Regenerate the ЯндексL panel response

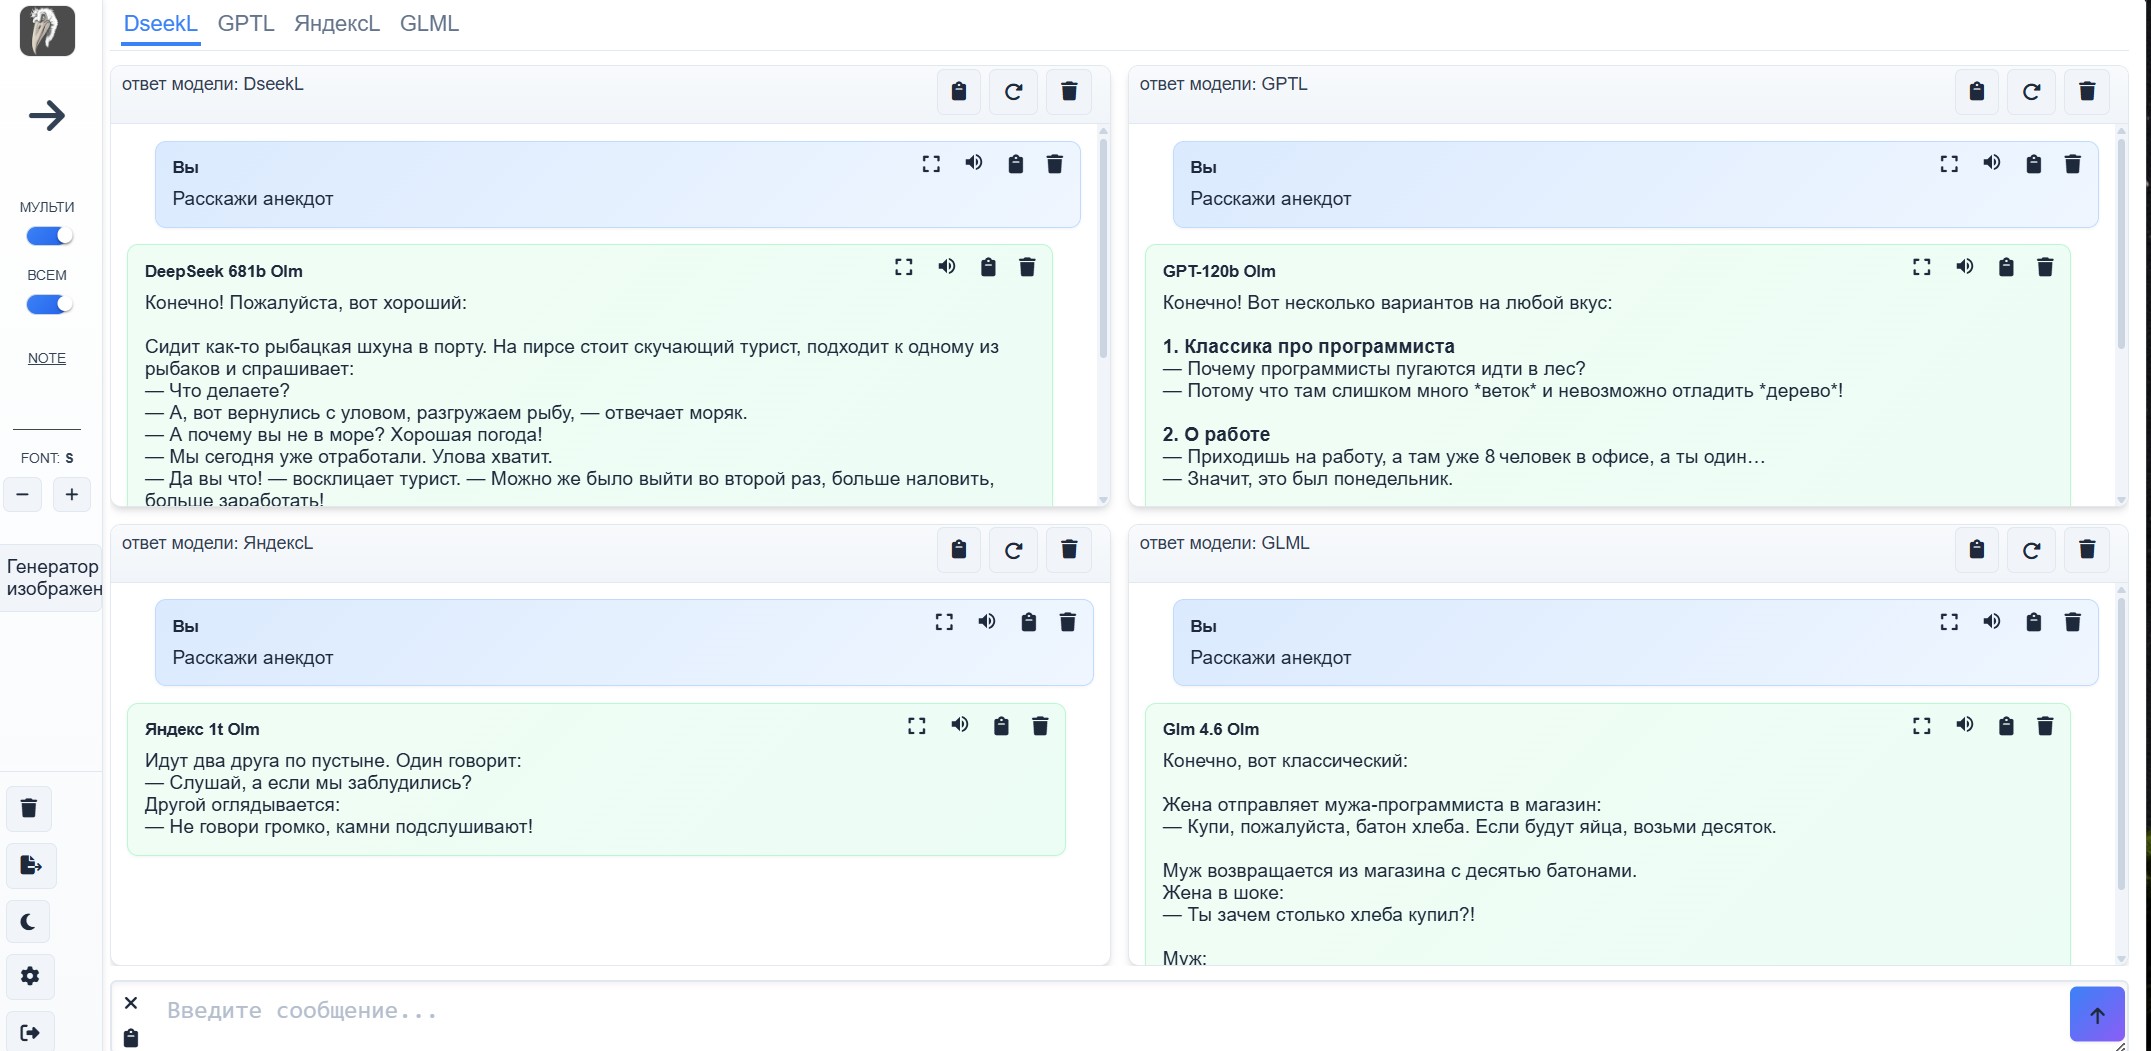coord(1013,550)
